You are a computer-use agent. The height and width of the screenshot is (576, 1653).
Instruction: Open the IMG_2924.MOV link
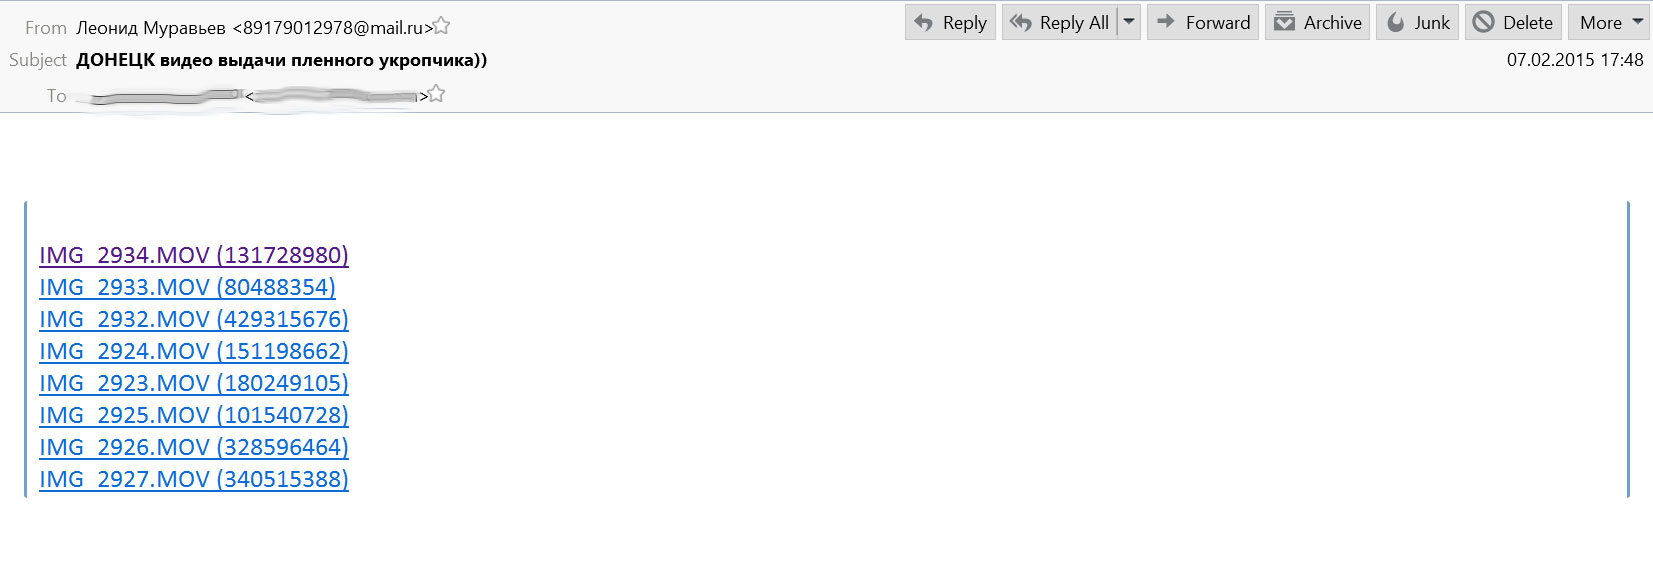pyautogui.click(x=193, y=351)
